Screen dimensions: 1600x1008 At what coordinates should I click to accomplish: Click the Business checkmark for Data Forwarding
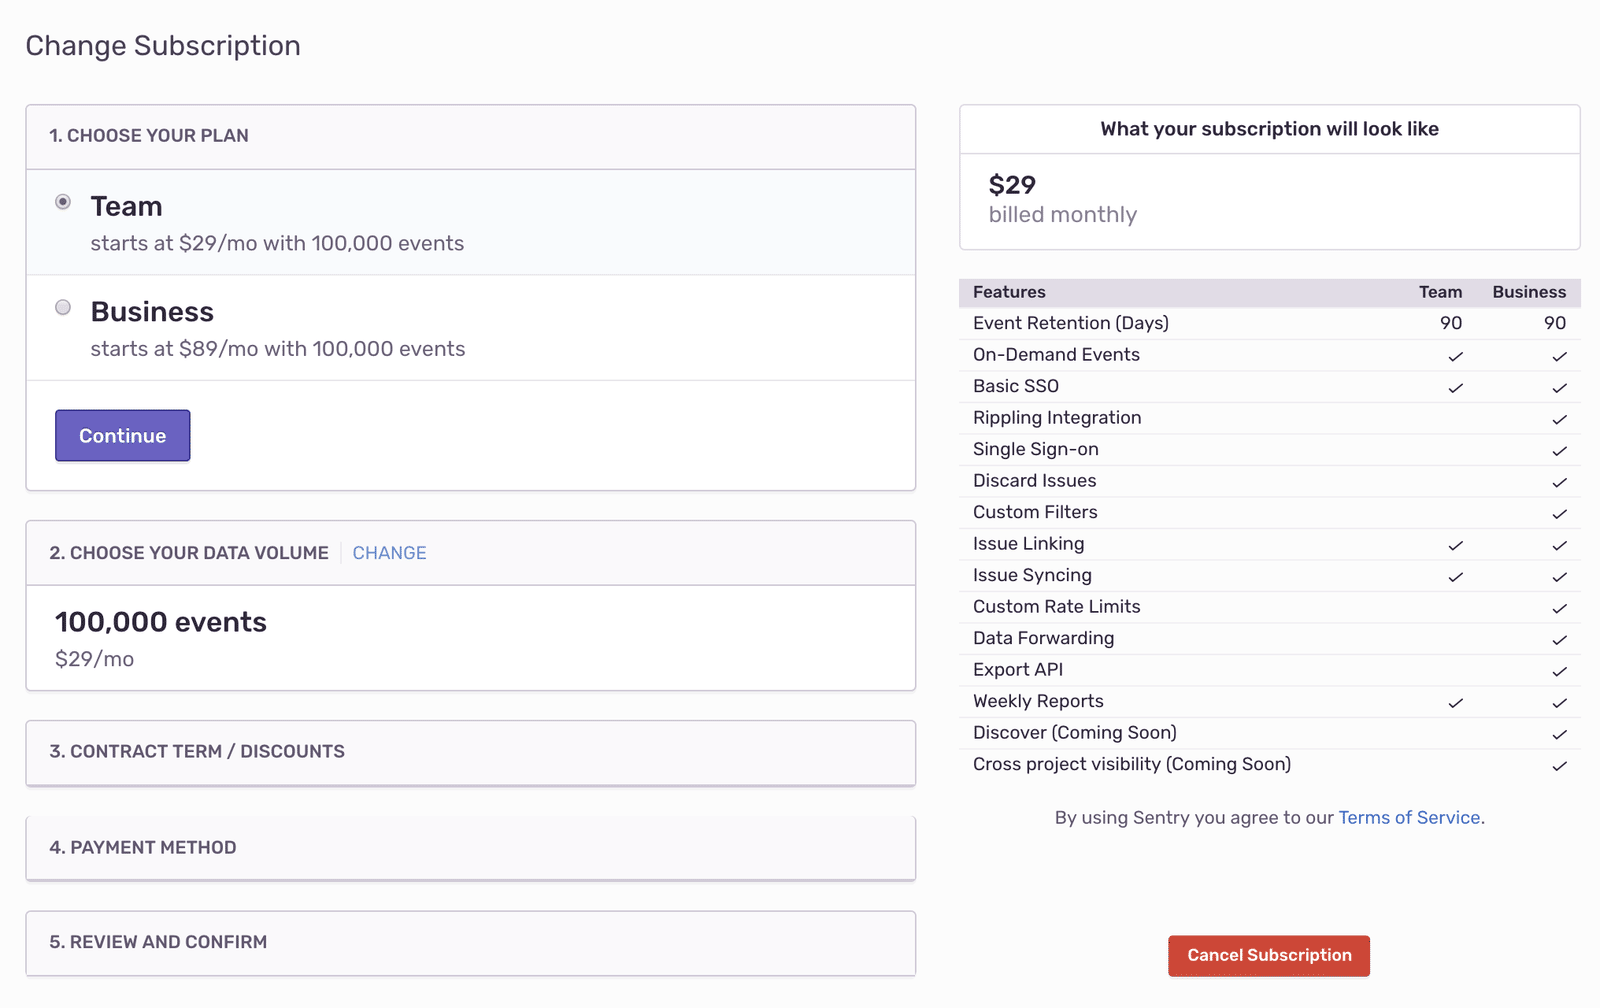pyautogui.click(x=1559, y=640)
